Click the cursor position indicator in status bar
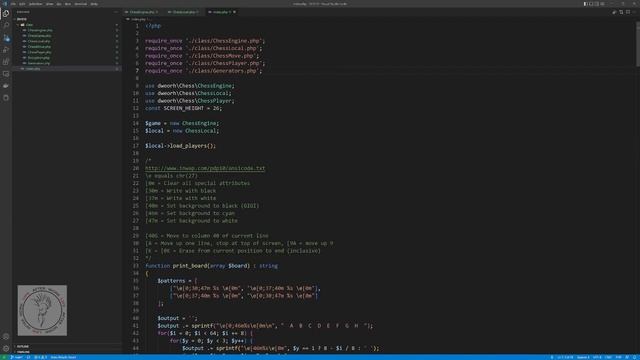 [x=565, y=357]
